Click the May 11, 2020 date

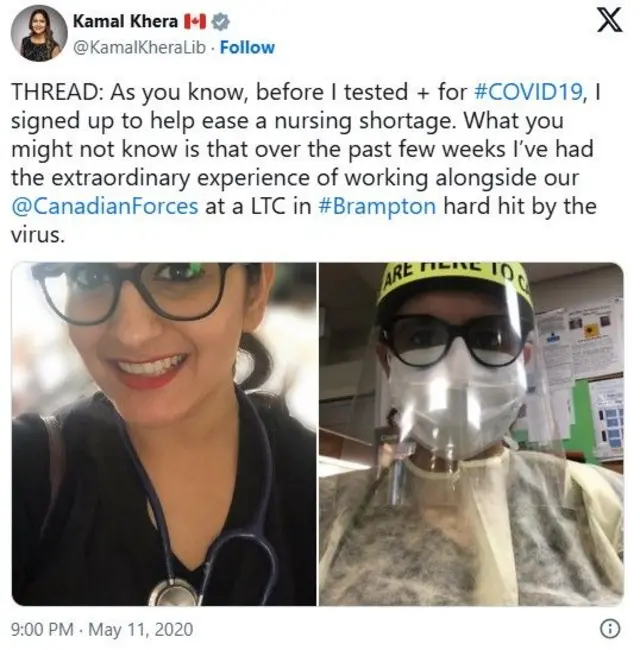(x=141, y=629)
